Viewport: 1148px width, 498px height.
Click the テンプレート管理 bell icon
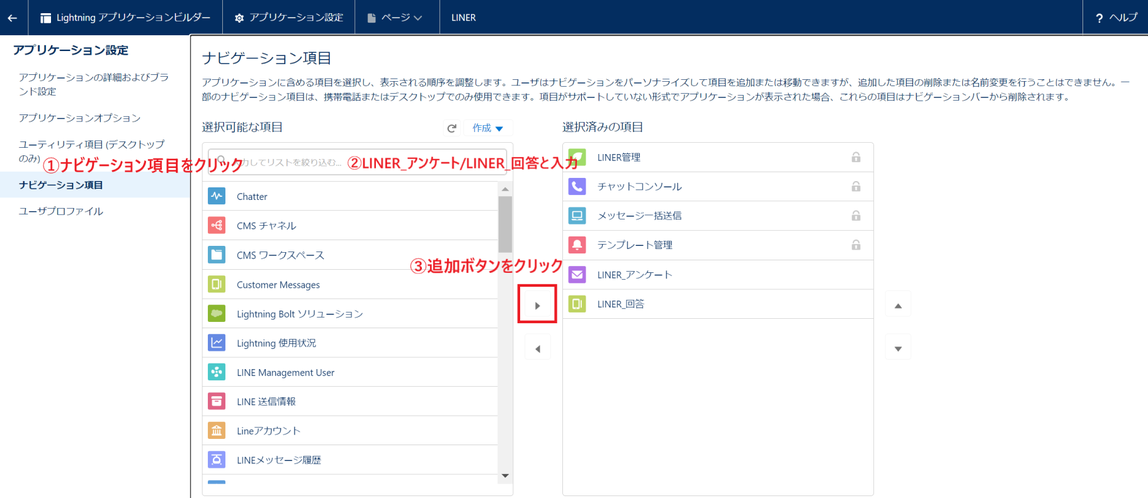tap(577, 245)
